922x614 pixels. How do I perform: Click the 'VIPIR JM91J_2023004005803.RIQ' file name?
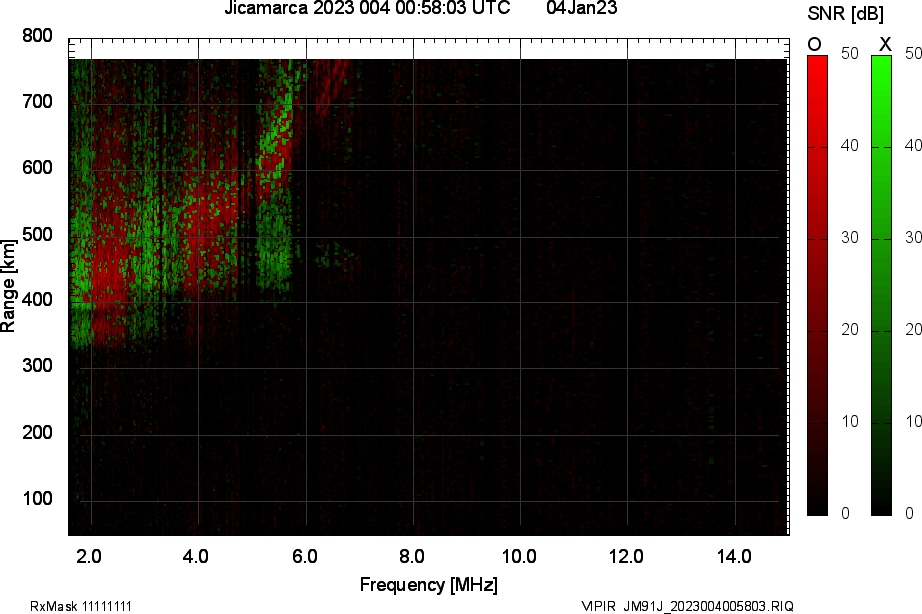pyautogui.click(x=687, y=606)
